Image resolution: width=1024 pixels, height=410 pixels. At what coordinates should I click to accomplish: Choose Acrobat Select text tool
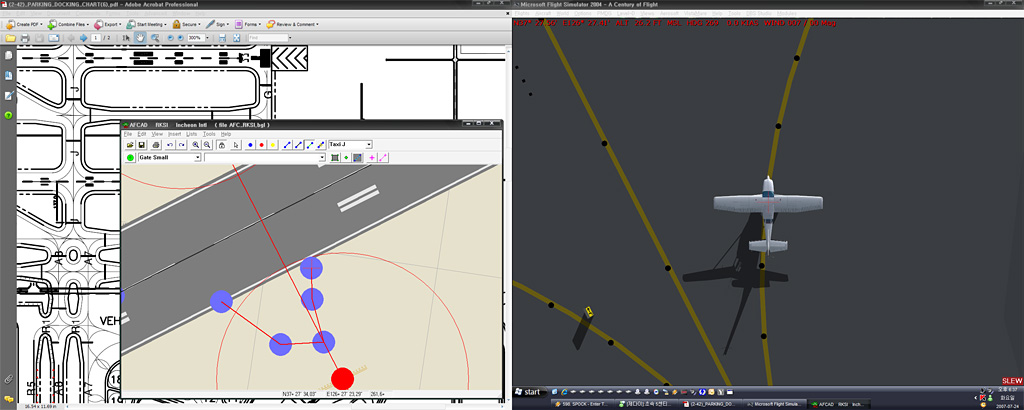click(126, 38)
